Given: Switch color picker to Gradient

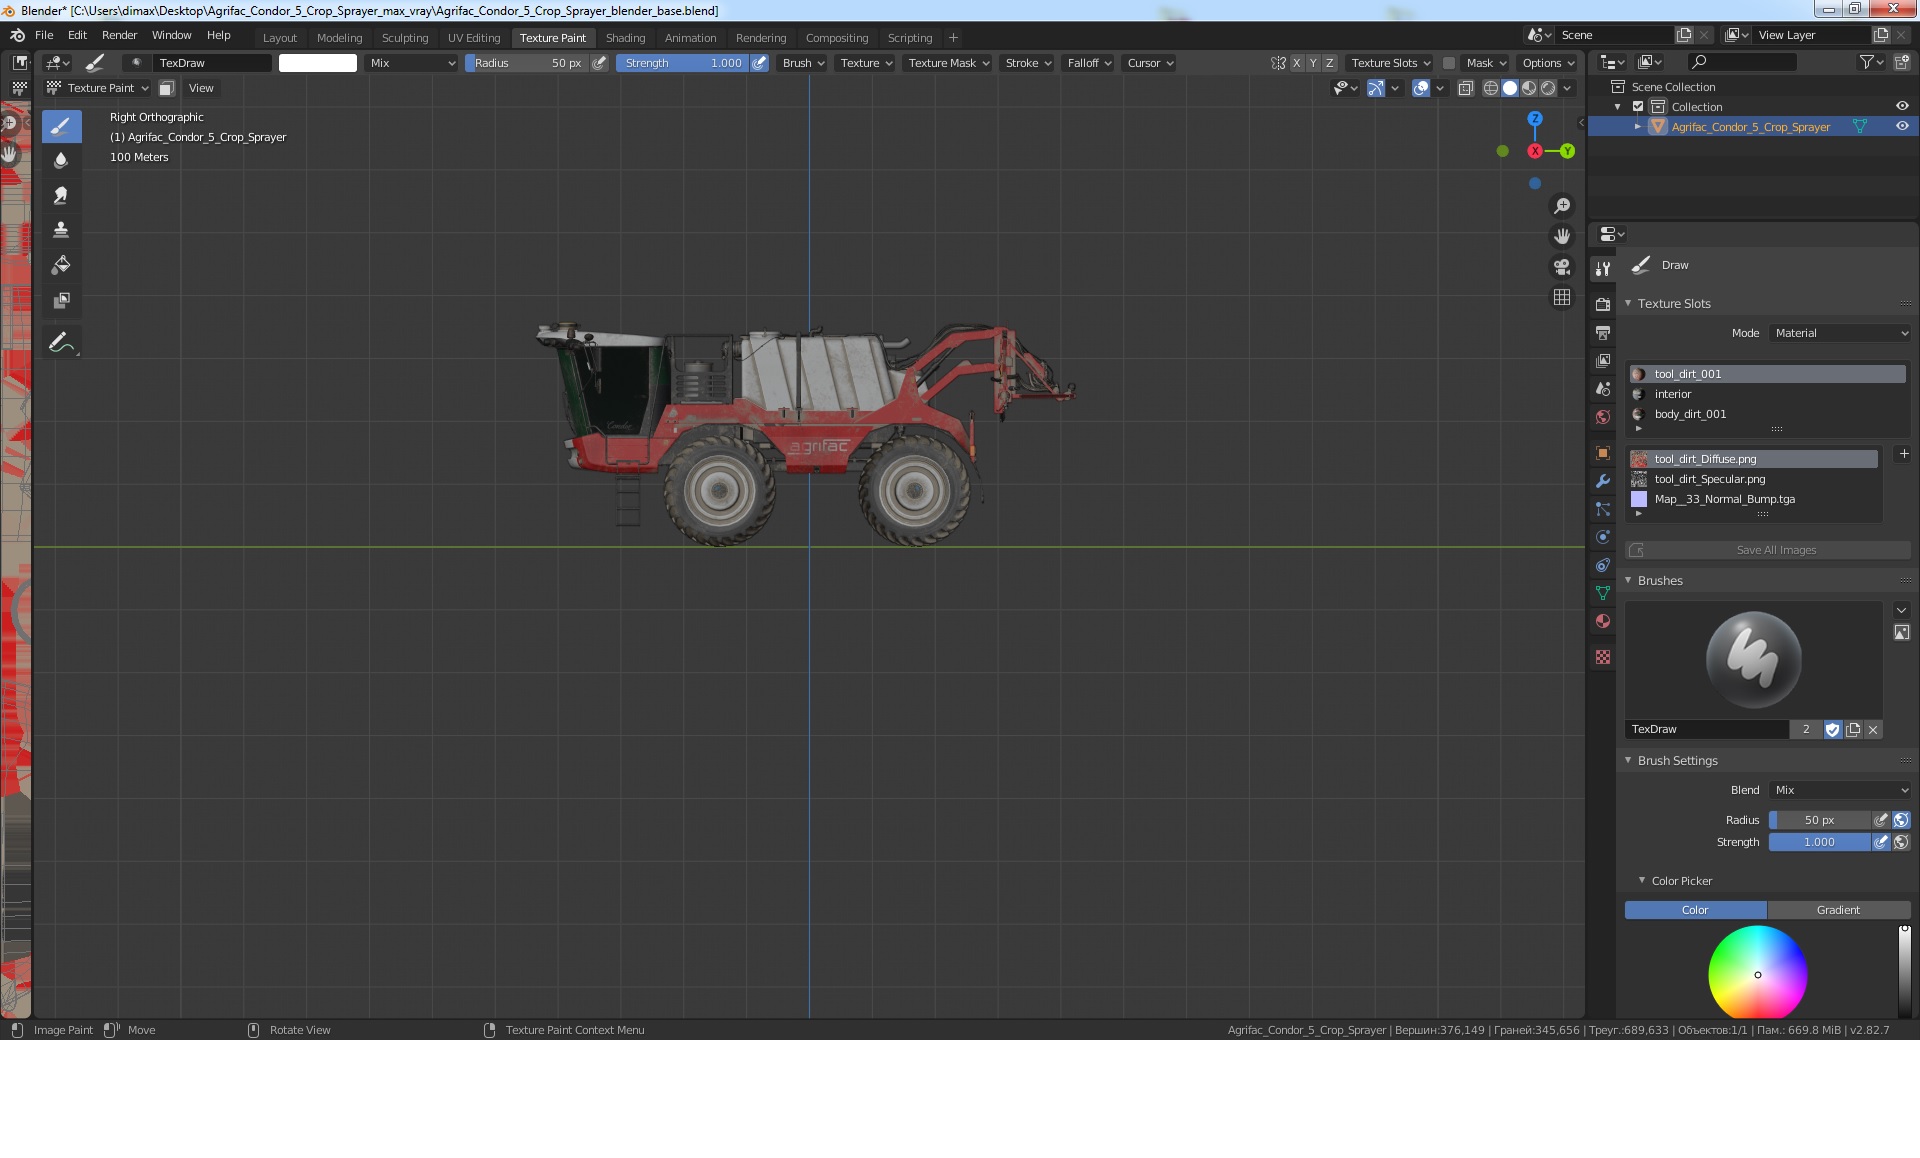Looking at the screenshot, I should coord(1838,910).
